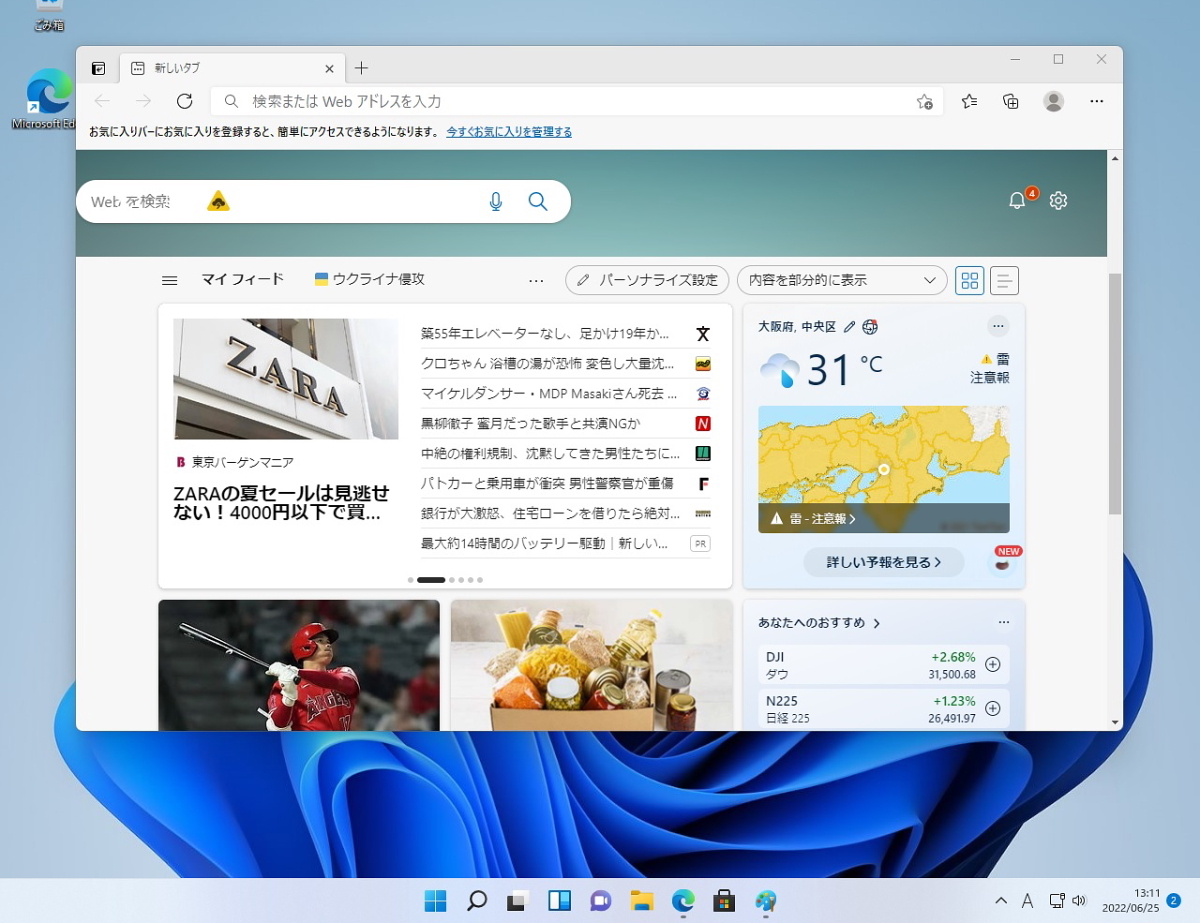The image size is (1200, 923).
Task: Open more feed topics ellipsis
Action: click(x=536, y=280)
